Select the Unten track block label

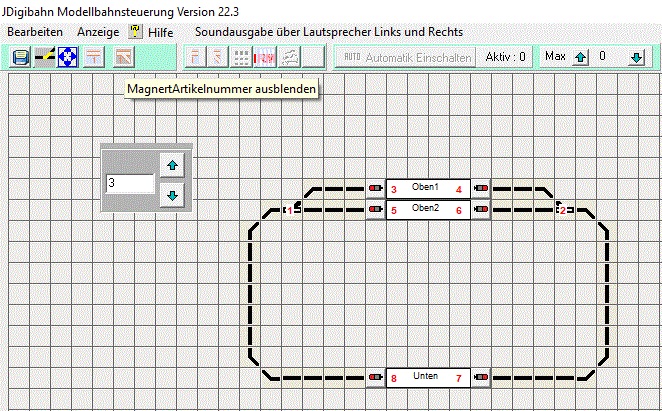pos(425,376)
